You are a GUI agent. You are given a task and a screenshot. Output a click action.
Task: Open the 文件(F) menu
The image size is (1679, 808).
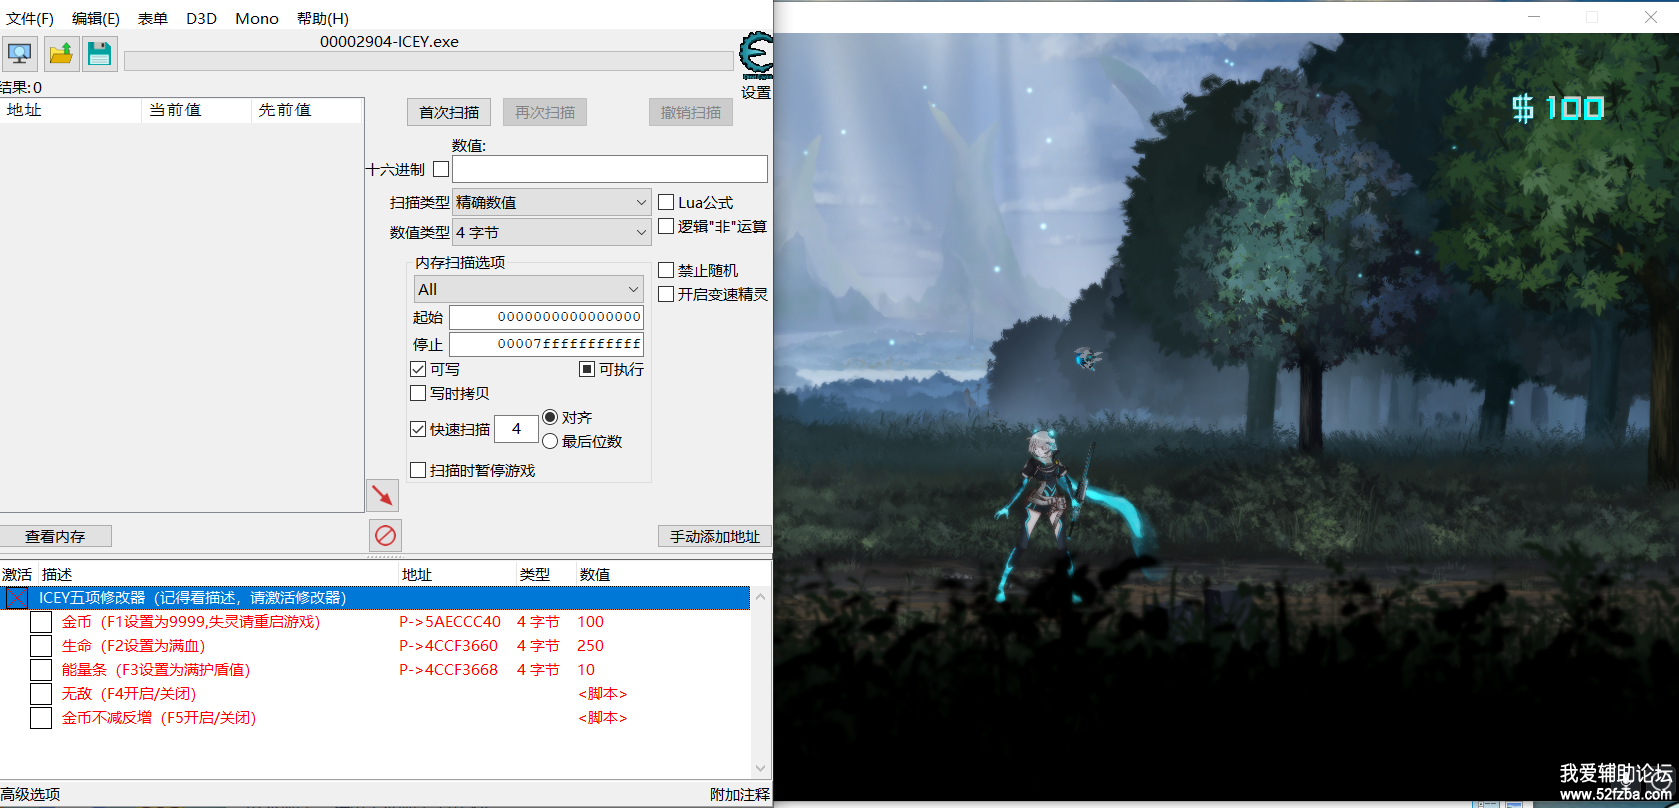point(30,18)
